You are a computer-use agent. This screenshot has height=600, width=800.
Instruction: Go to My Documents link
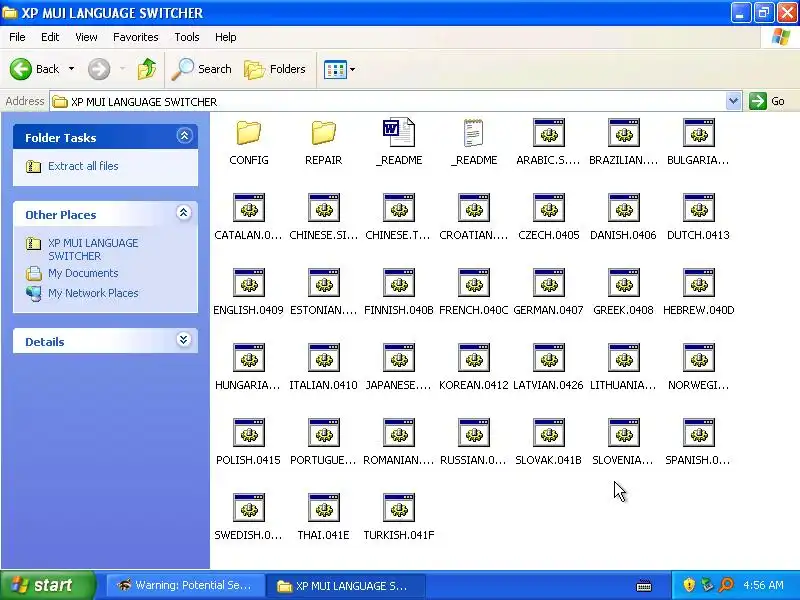tap(83, 273)
